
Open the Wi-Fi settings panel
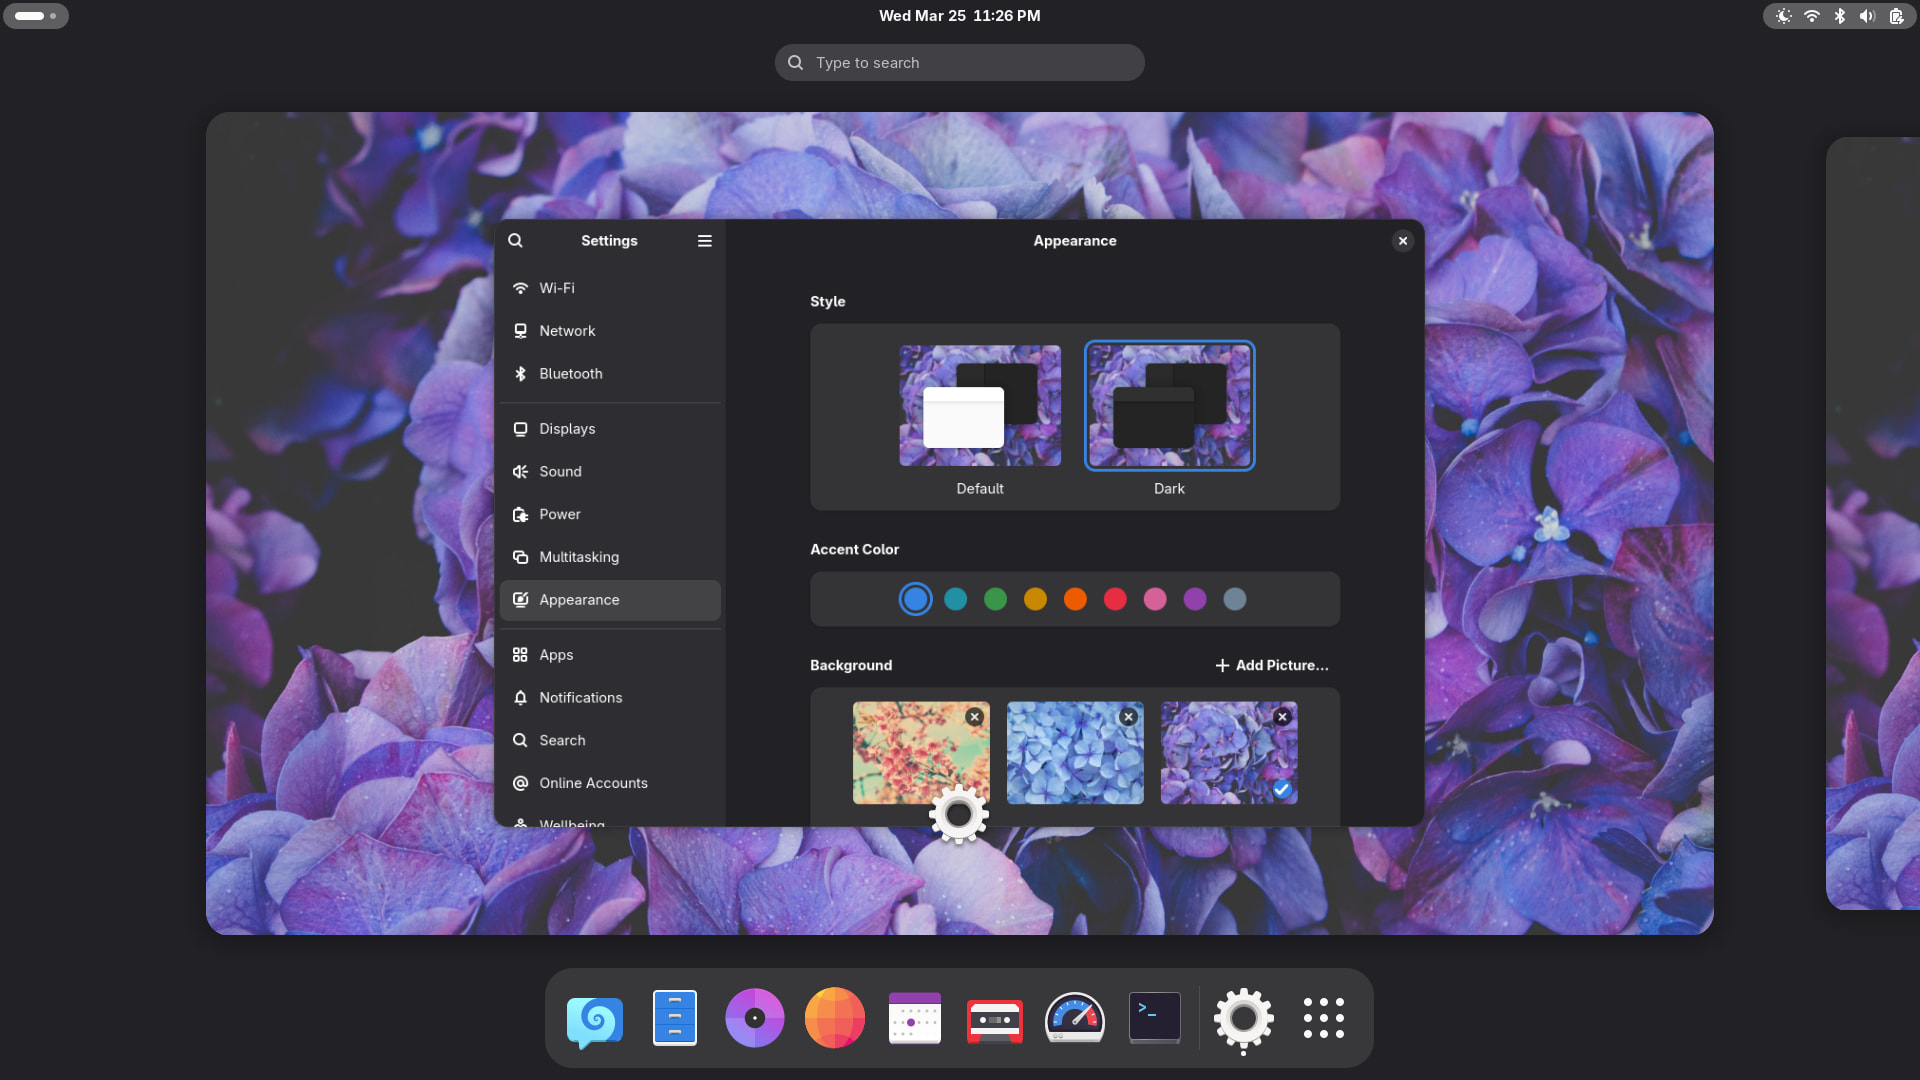556,288
